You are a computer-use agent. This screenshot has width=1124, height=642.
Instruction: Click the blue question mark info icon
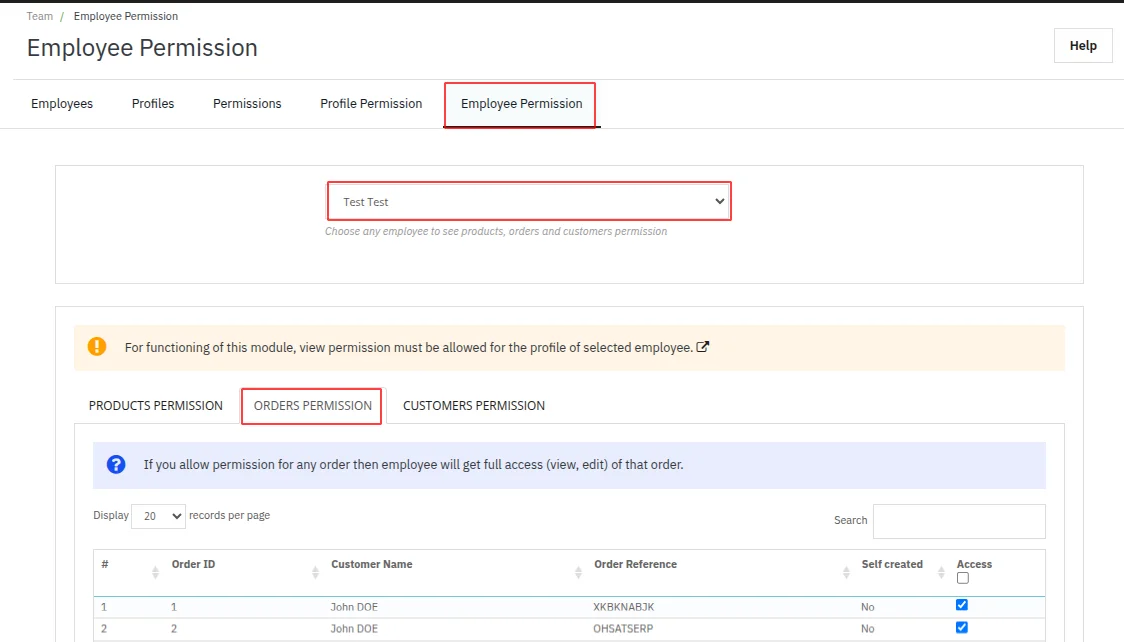click(116, 464)
